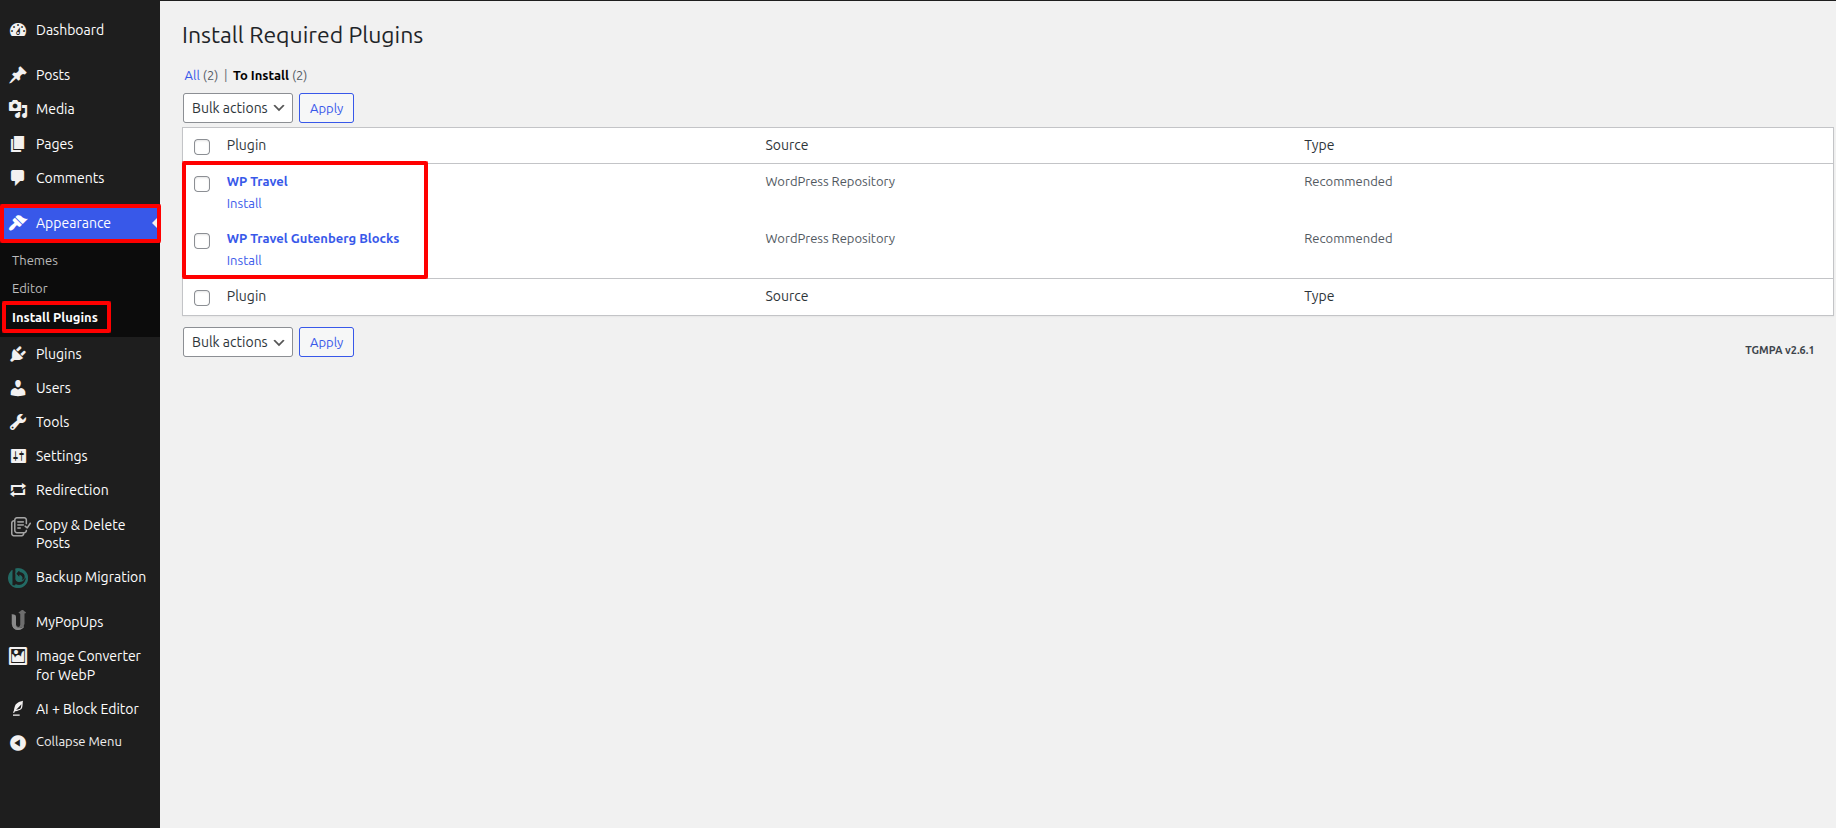
Task: Click the bottom Apply button
Action: pyautogui.click(x=326, y=342)
